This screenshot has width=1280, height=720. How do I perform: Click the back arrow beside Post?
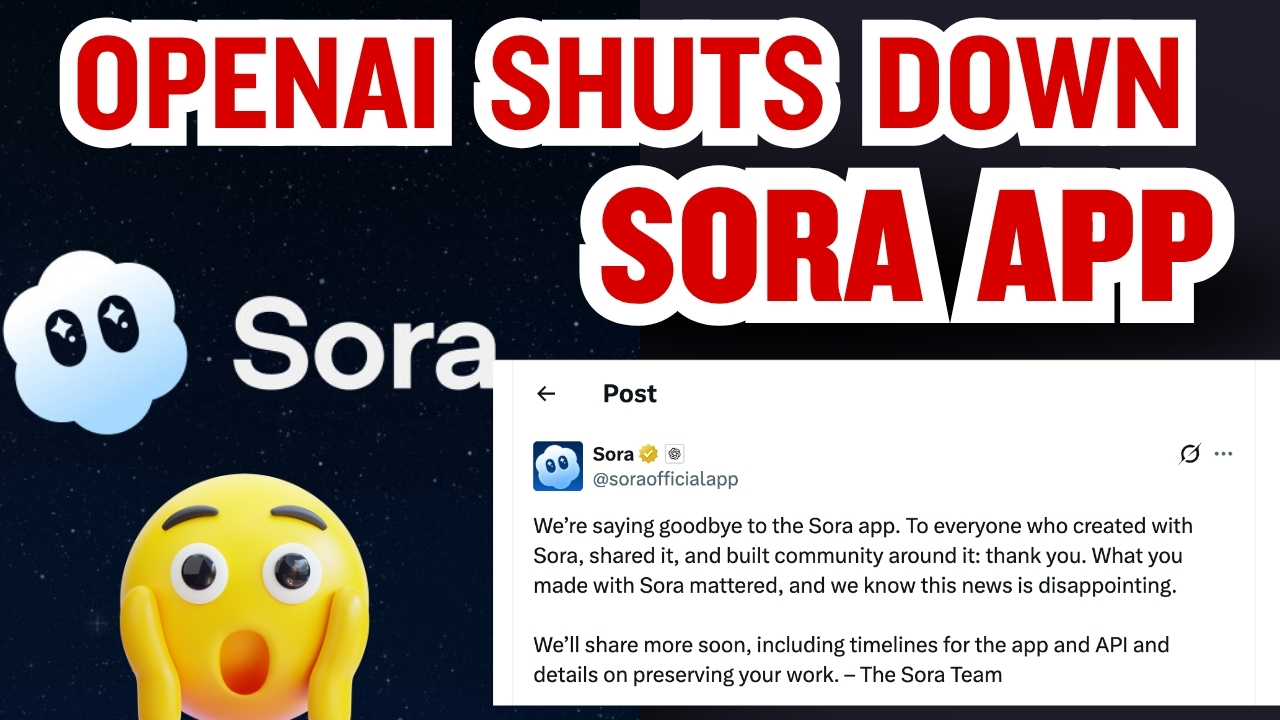[x=546, y=394]
